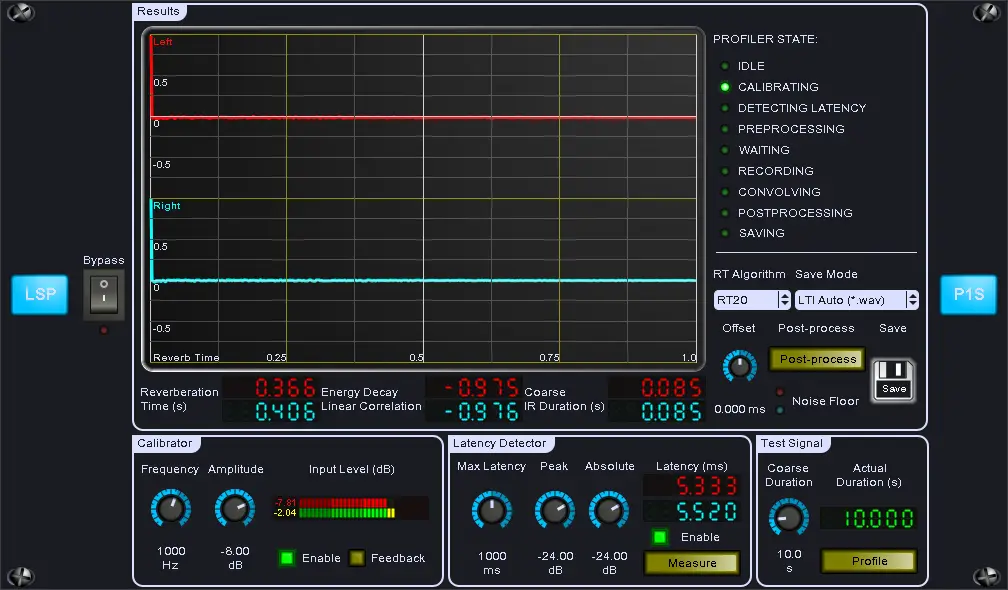Toggle the Bypass switch
1008x590 pixels.
(x=103, y=295)
